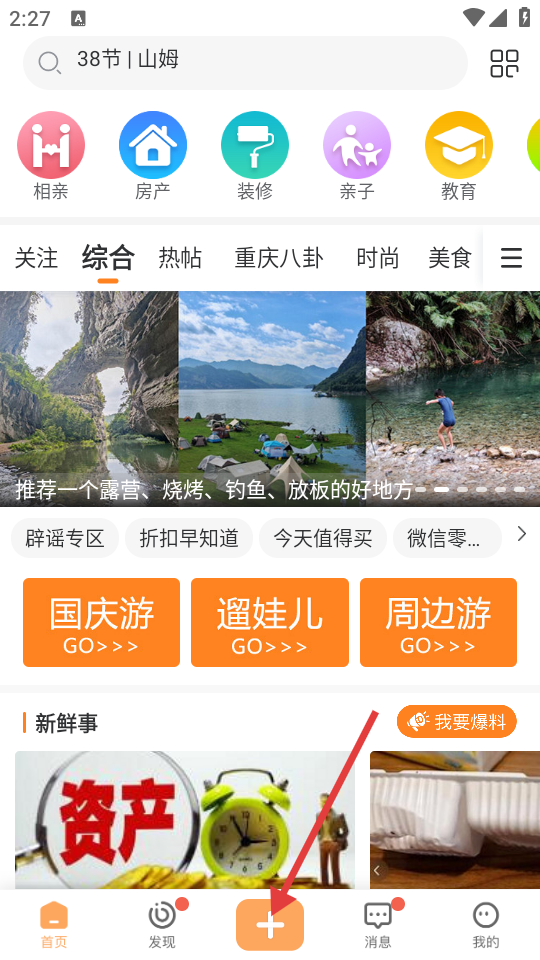
Task: Tap the 我要爆料 button
Action: (457, 722)
